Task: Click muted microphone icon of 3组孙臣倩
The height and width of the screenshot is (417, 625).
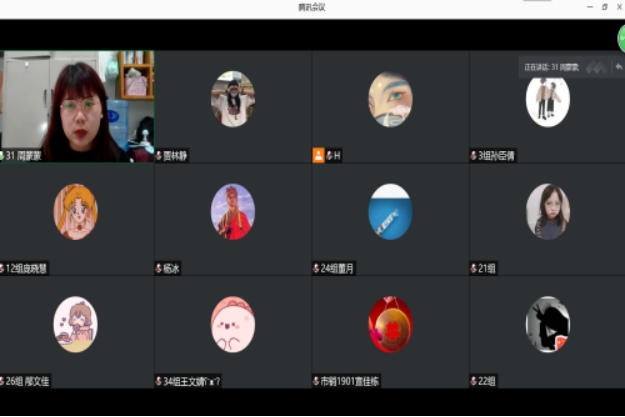Action: (474, 156)
